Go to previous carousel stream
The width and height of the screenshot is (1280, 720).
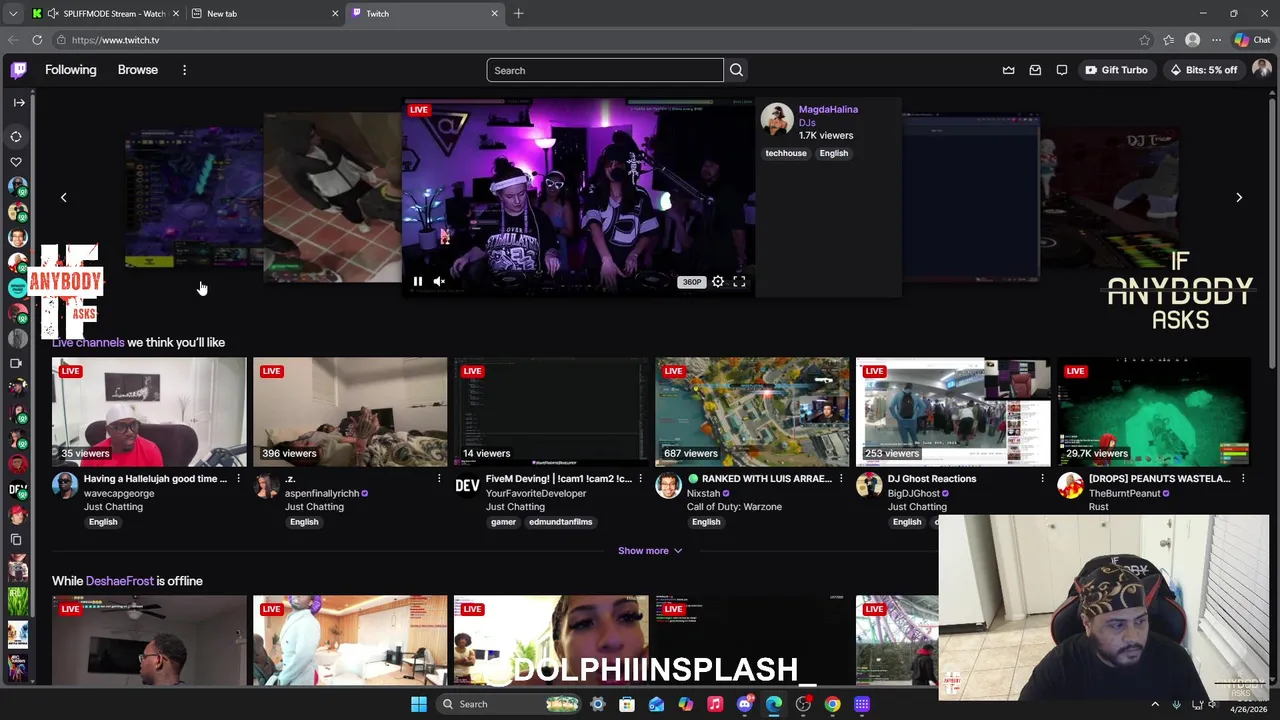tap(63, 198)
